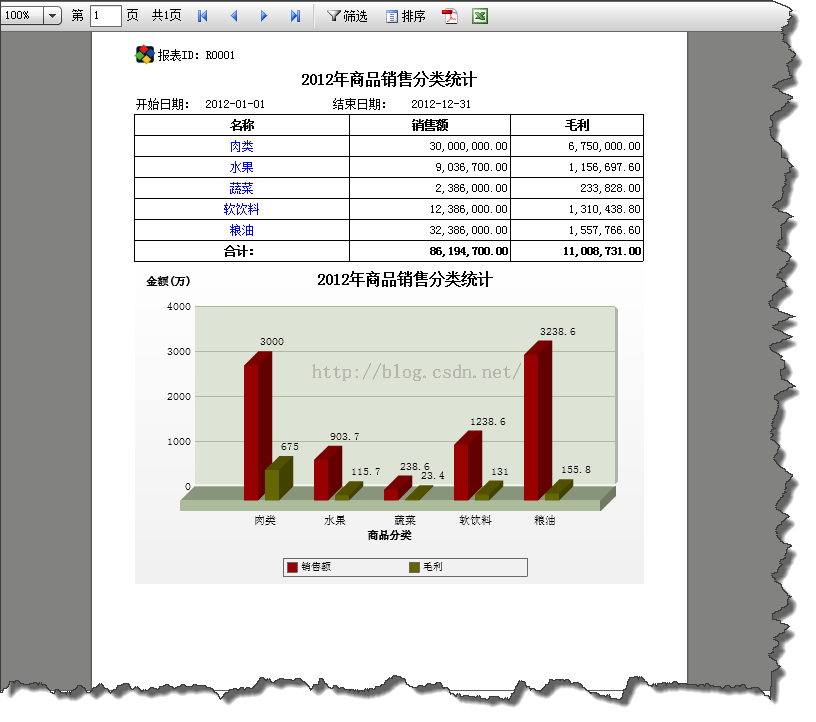Open the 筛选 filter tool

(347, 16)
